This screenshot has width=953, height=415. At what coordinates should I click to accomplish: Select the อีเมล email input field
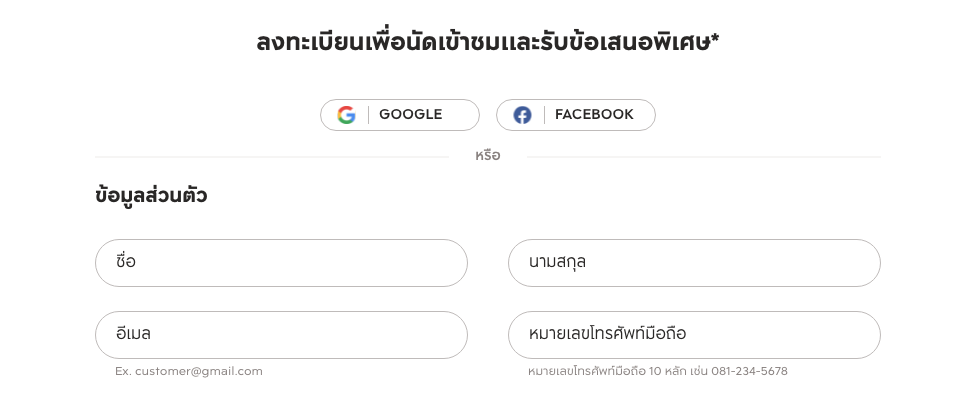tap(281, 335)
